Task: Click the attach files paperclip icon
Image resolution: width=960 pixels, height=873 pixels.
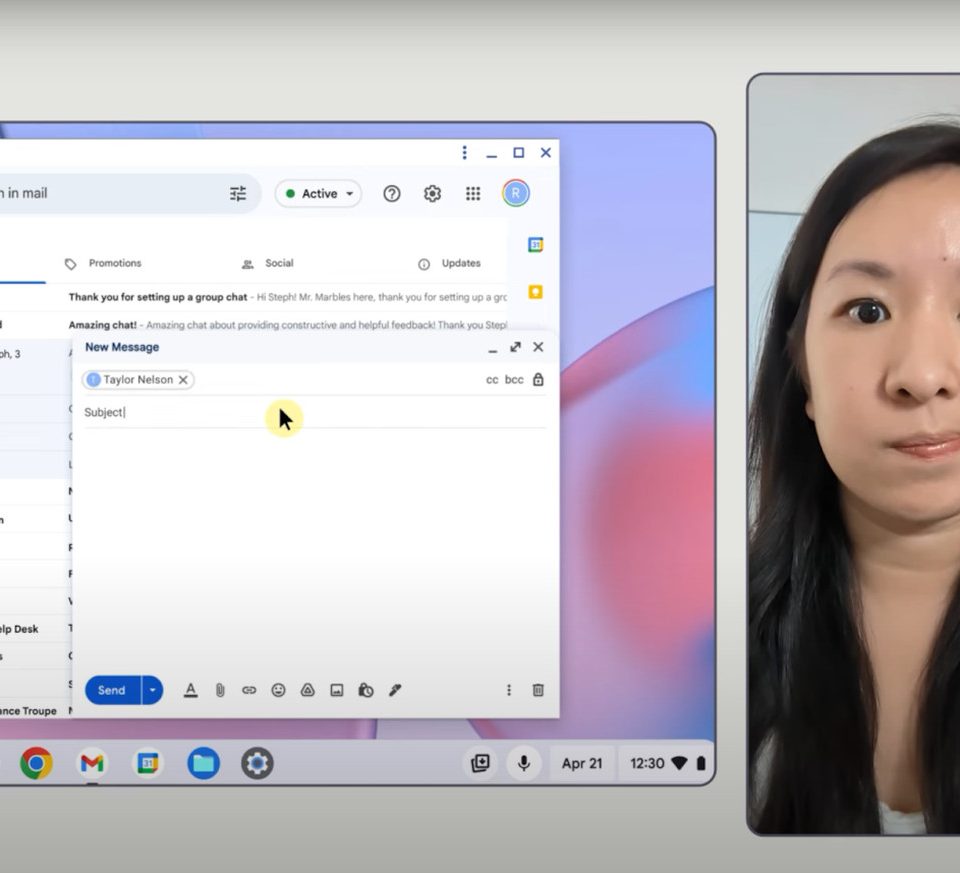Action: pyautogui.click(x=220, y=690)
